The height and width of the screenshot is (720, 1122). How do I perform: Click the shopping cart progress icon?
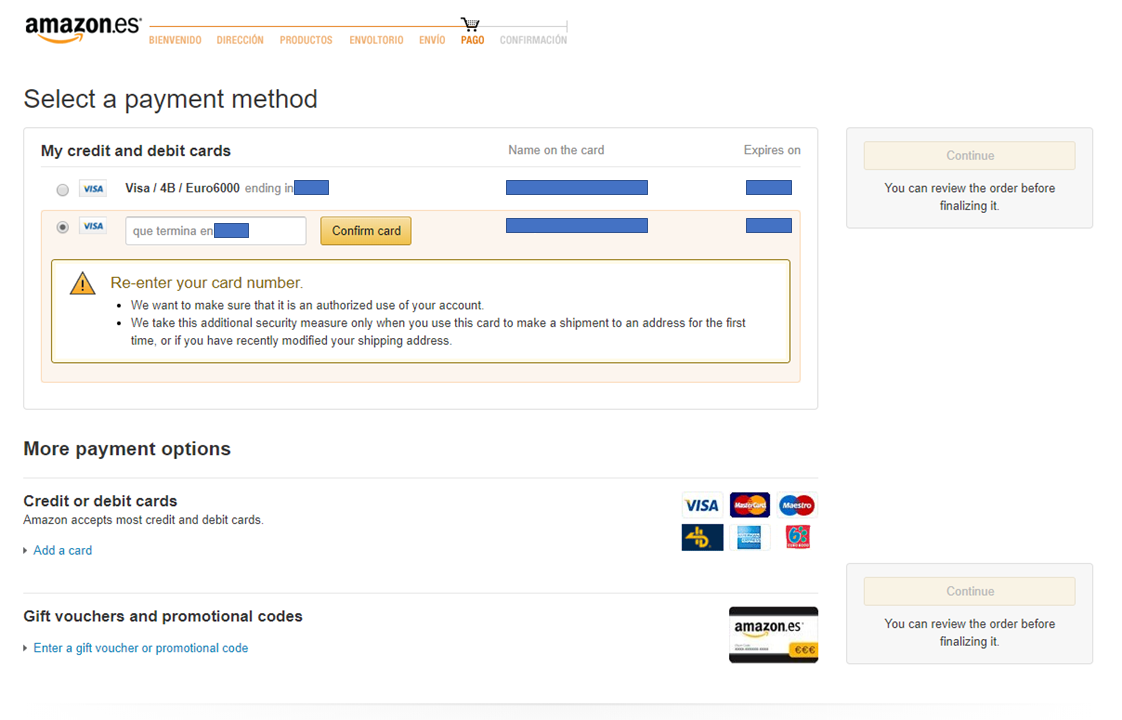click(x=470, y=24)
